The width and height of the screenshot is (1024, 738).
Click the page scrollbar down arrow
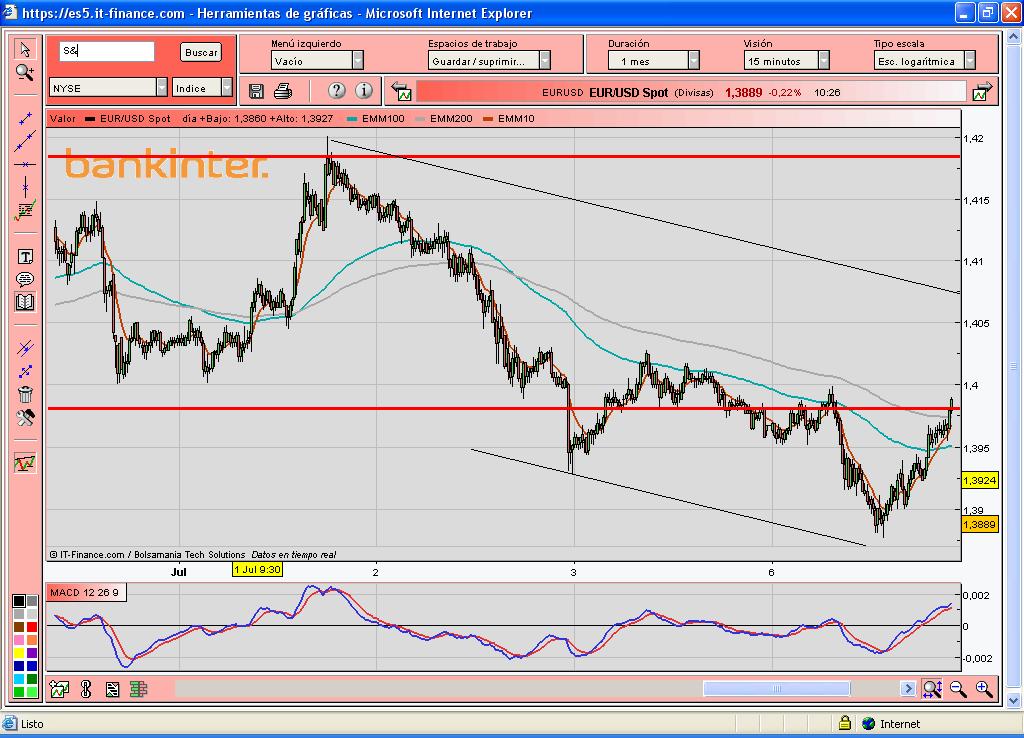pos(1013,700)
